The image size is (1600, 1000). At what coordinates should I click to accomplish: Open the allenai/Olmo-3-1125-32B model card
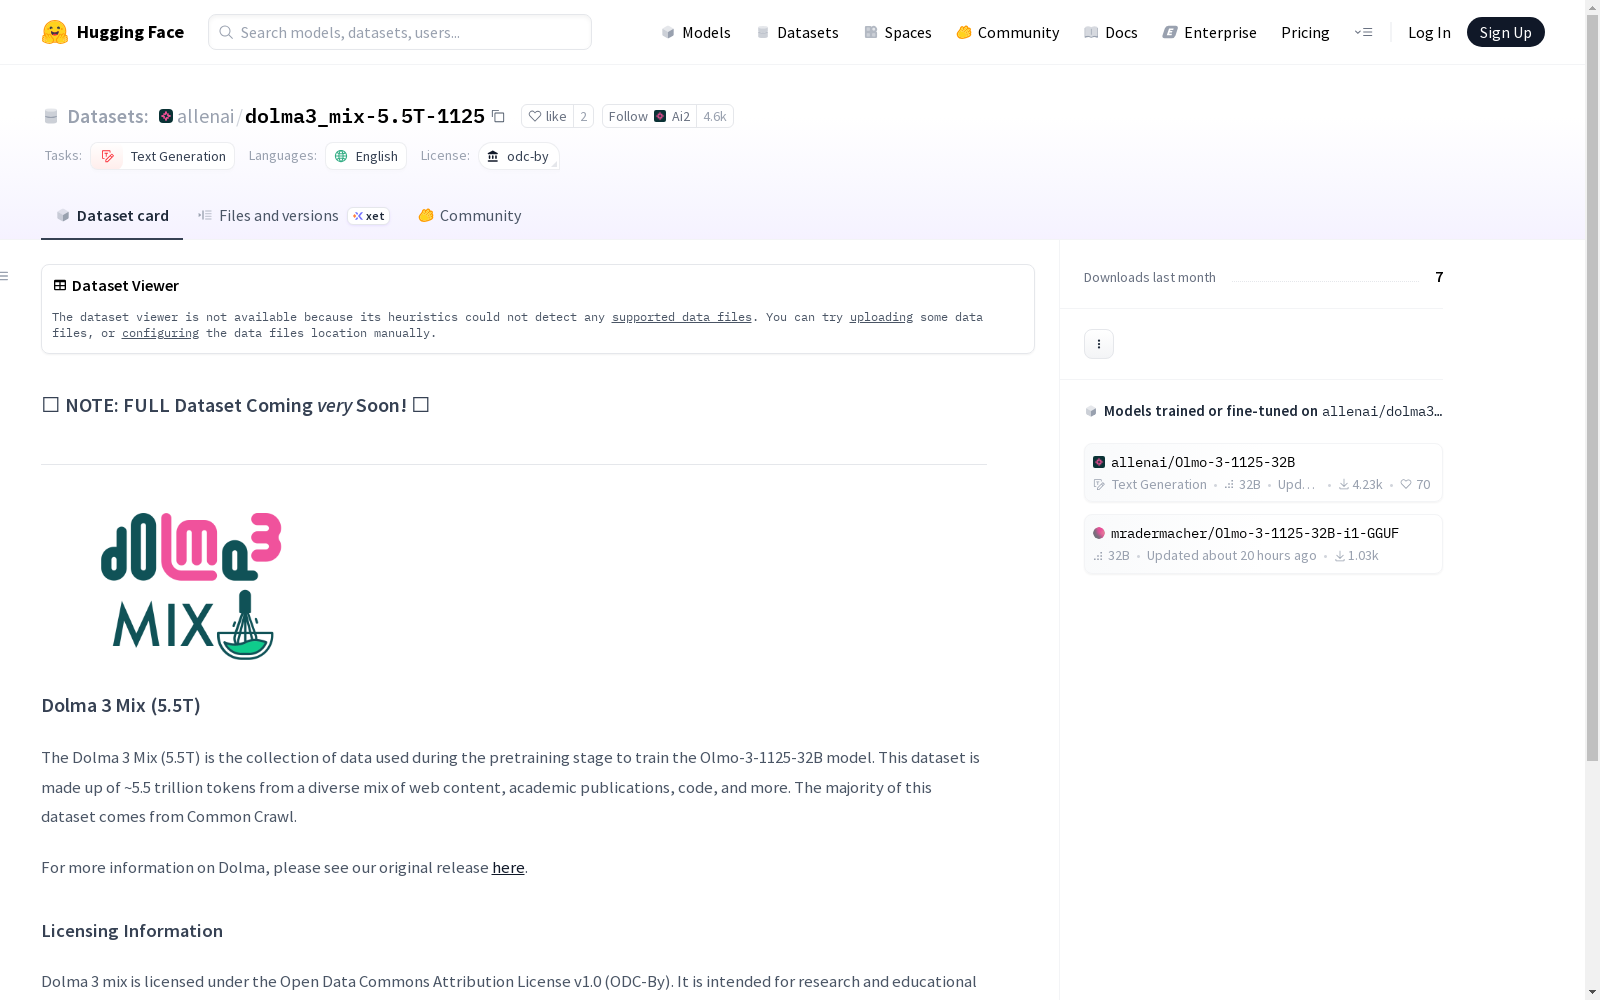(1263, 473)
